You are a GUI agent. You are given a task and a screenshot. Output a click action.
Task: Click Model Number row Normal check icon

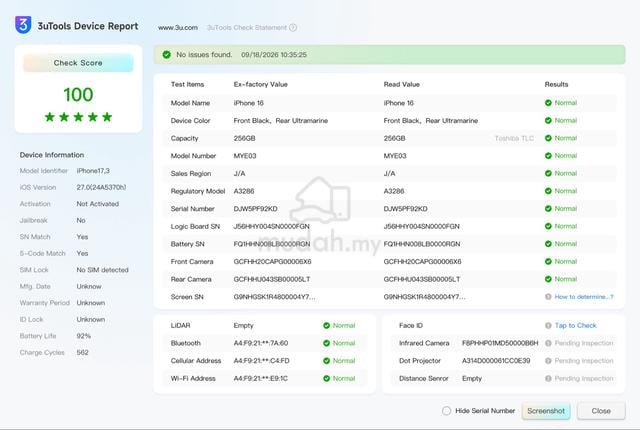coord(548,155)
